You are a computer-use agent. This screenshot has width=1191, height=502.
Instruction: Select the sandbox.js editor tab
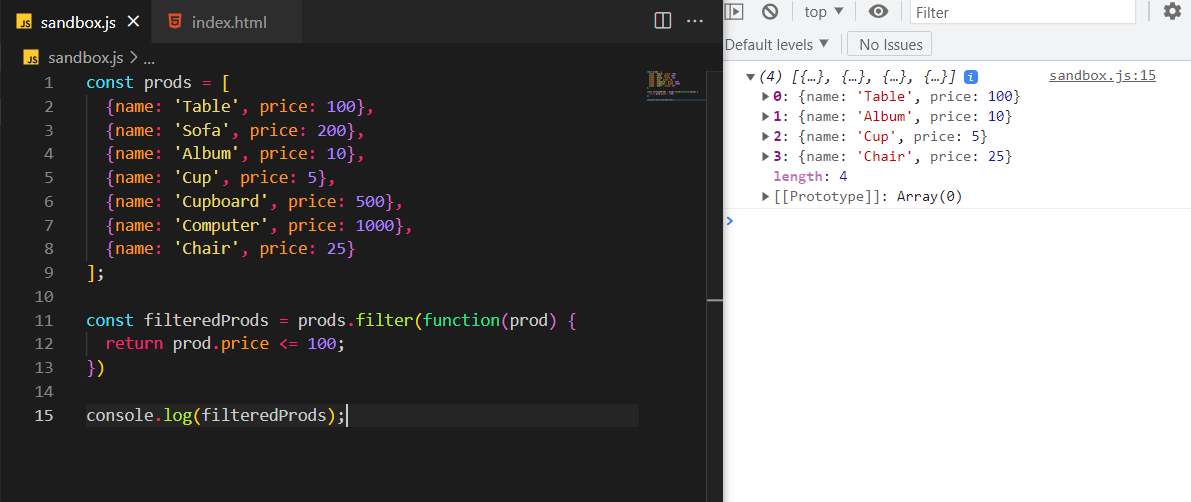pyautogui.click(x=75, y=21)
